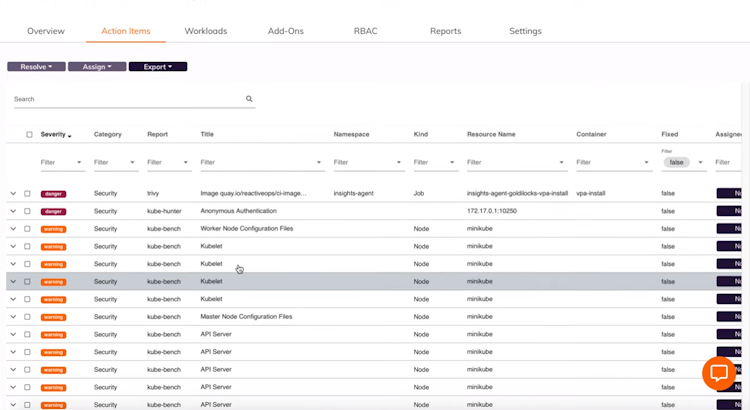This screenshot has width=750, height=410.
Task: Click the danger badge on kube-hunter row
Action: coord(53,211)
